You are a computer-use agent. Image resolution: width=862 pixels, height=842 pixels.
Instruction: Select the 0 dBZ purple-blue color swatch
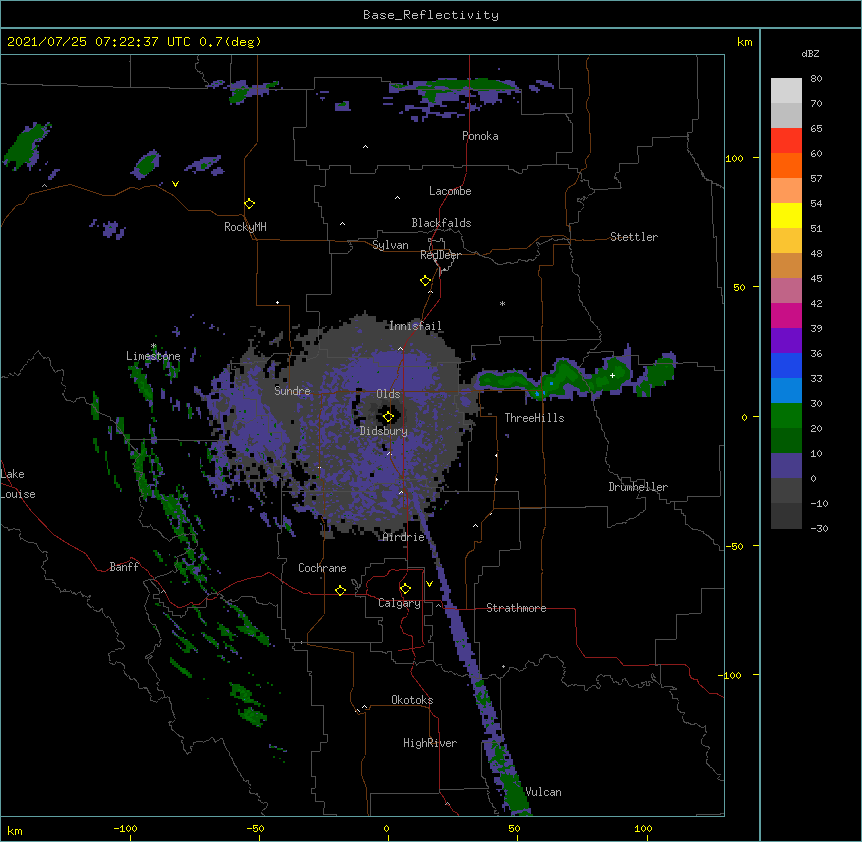coord(786,466)
